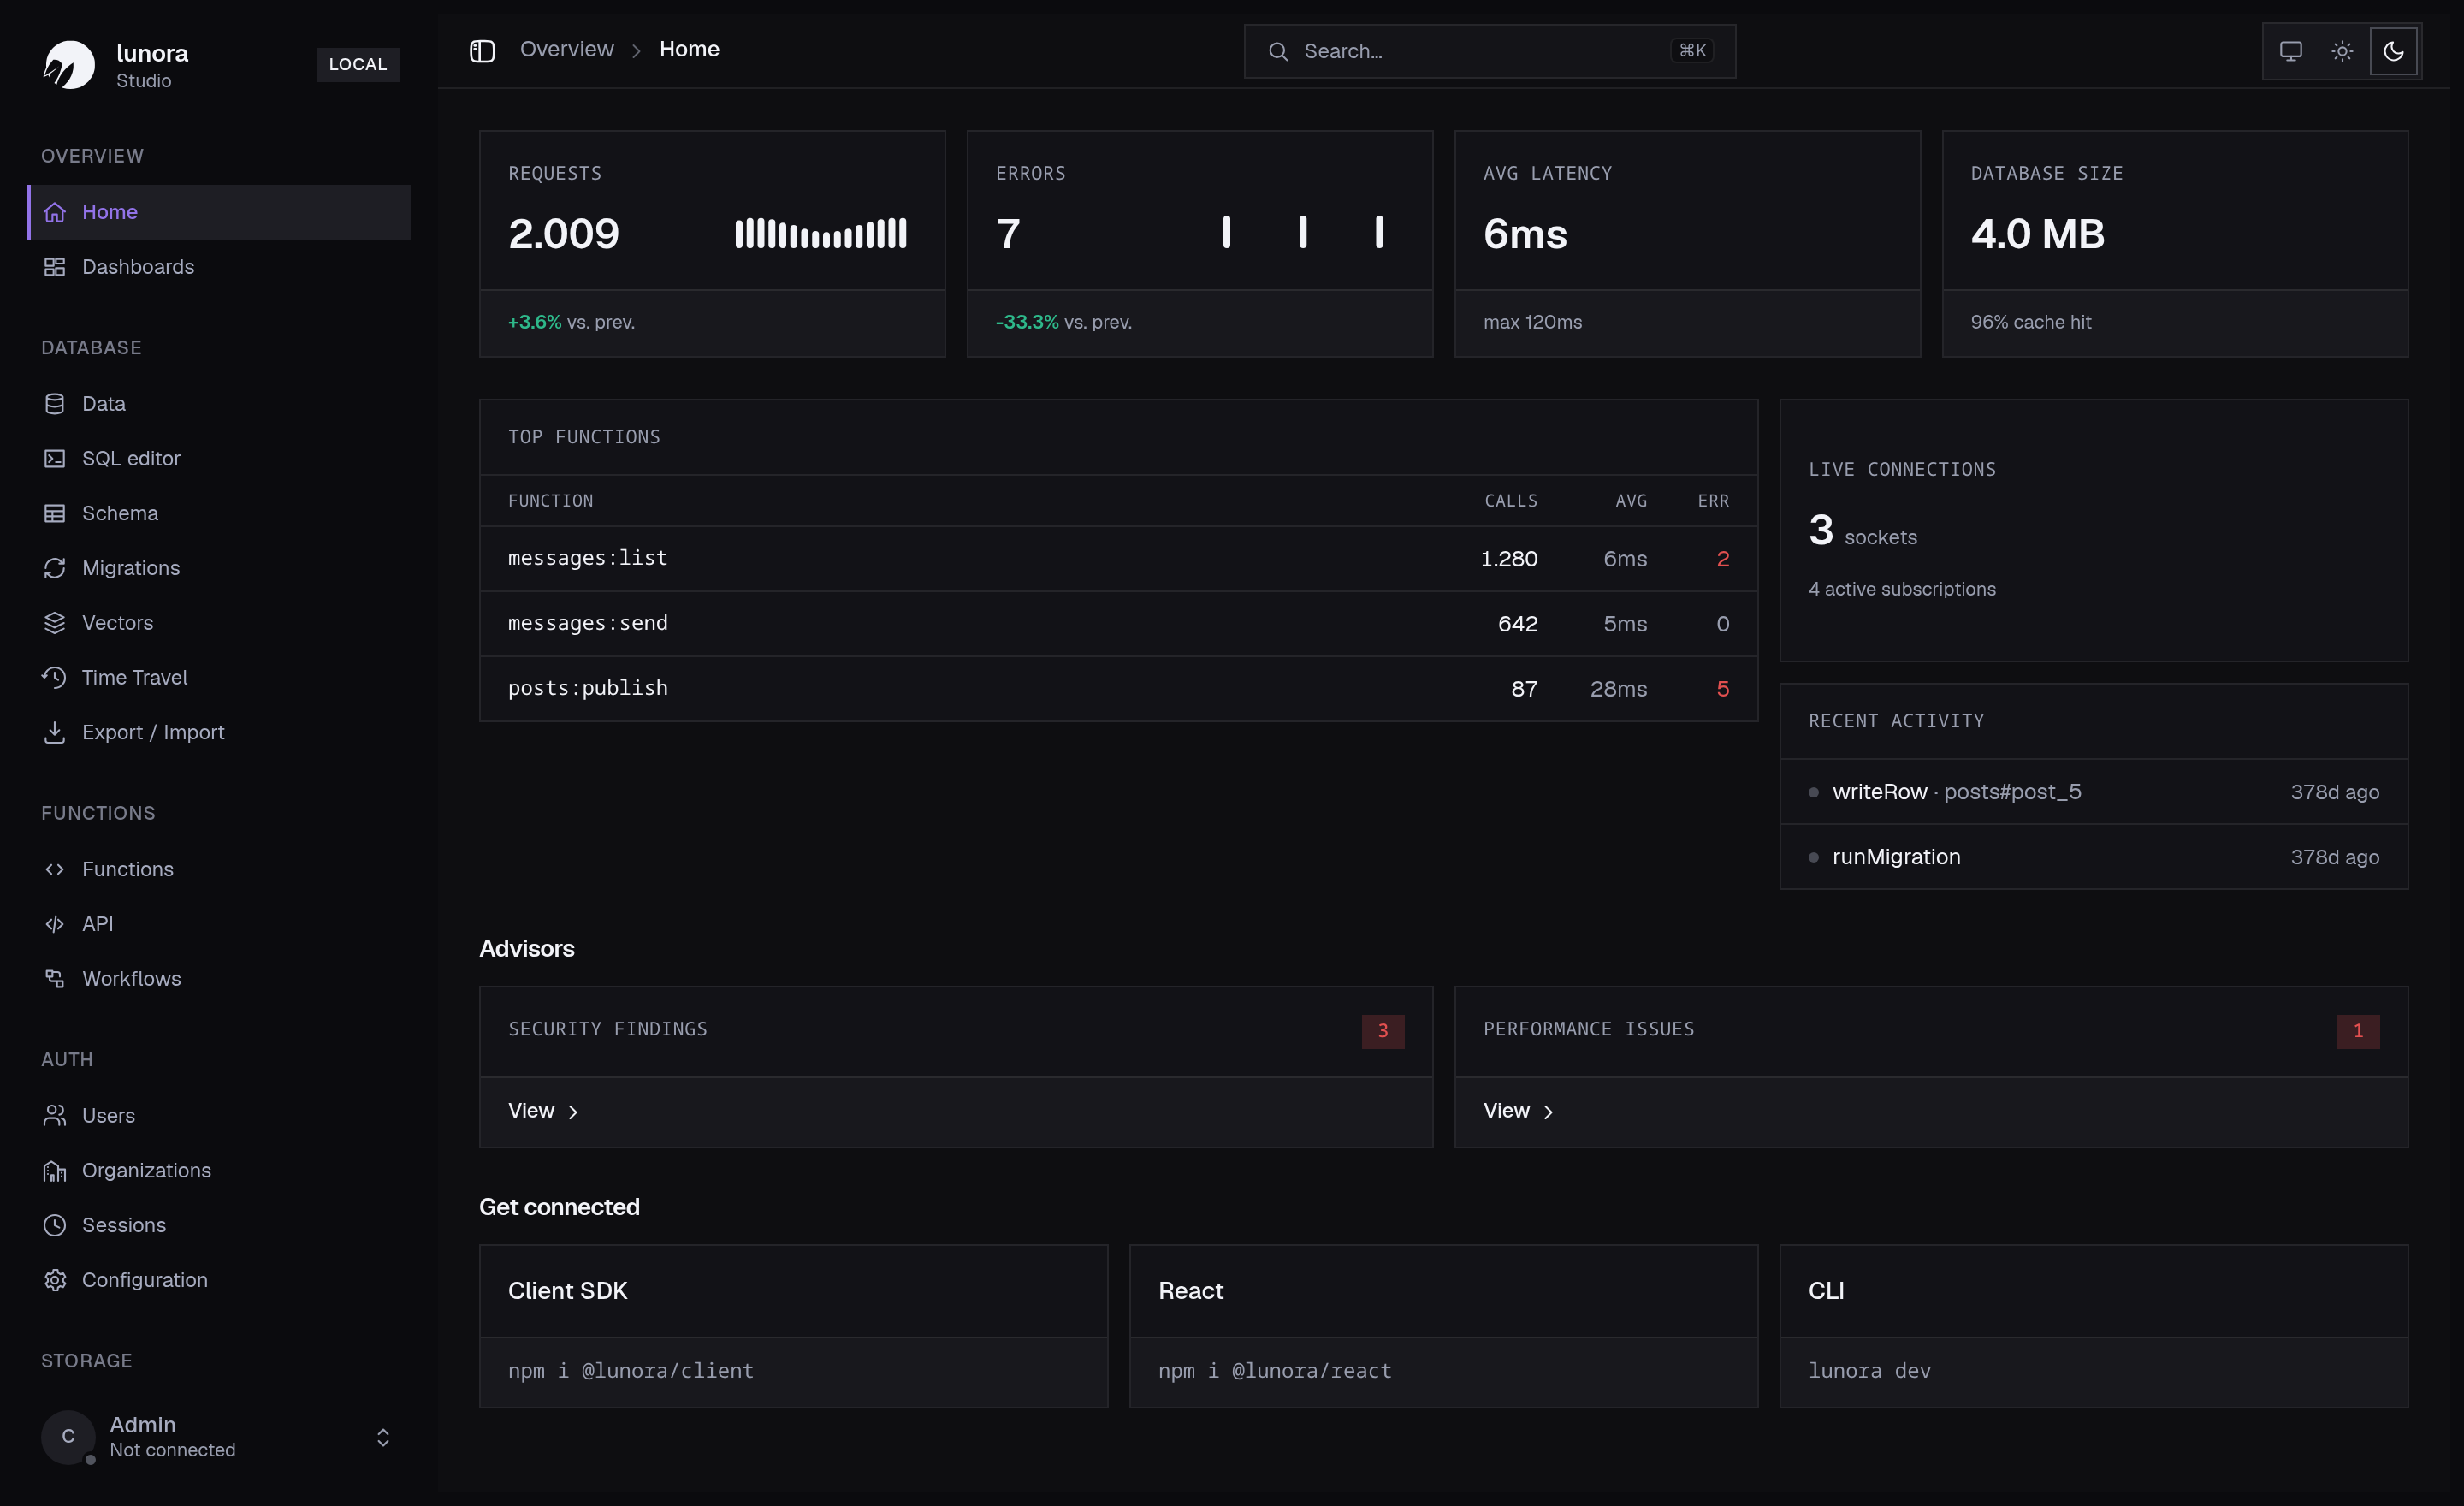
Task: Navigate to Workflows
Action: point(219,979)
